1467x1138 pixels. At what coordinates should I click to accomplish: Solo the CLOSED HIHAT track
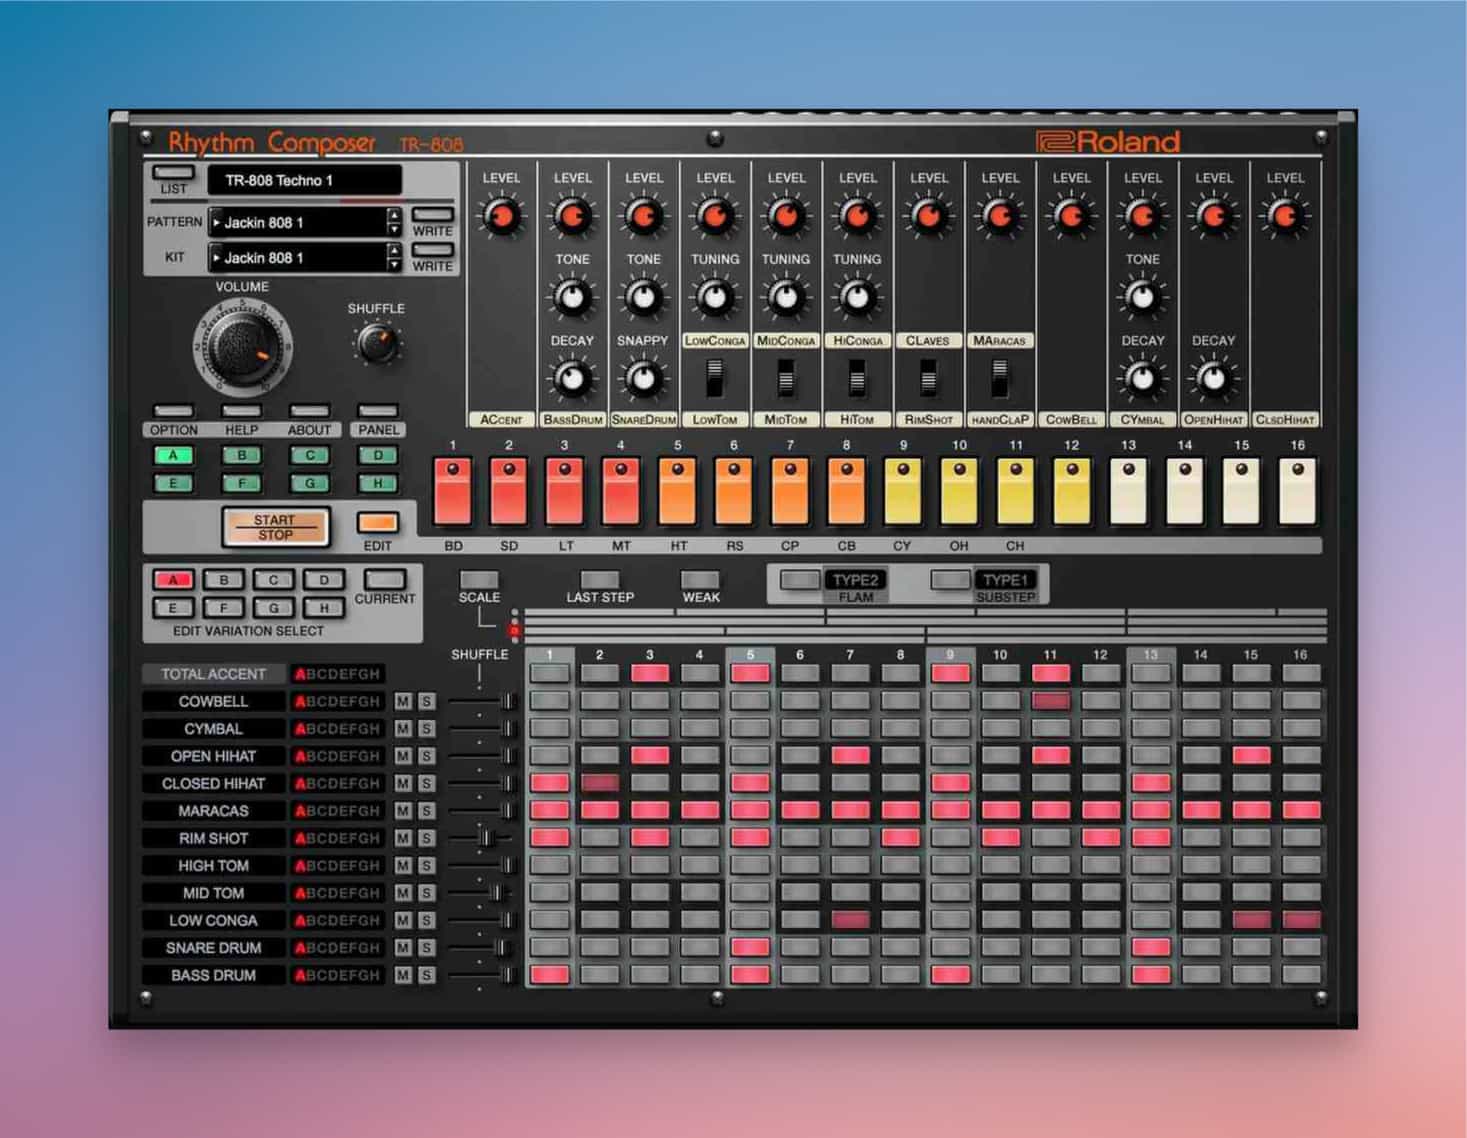point(426,784)
